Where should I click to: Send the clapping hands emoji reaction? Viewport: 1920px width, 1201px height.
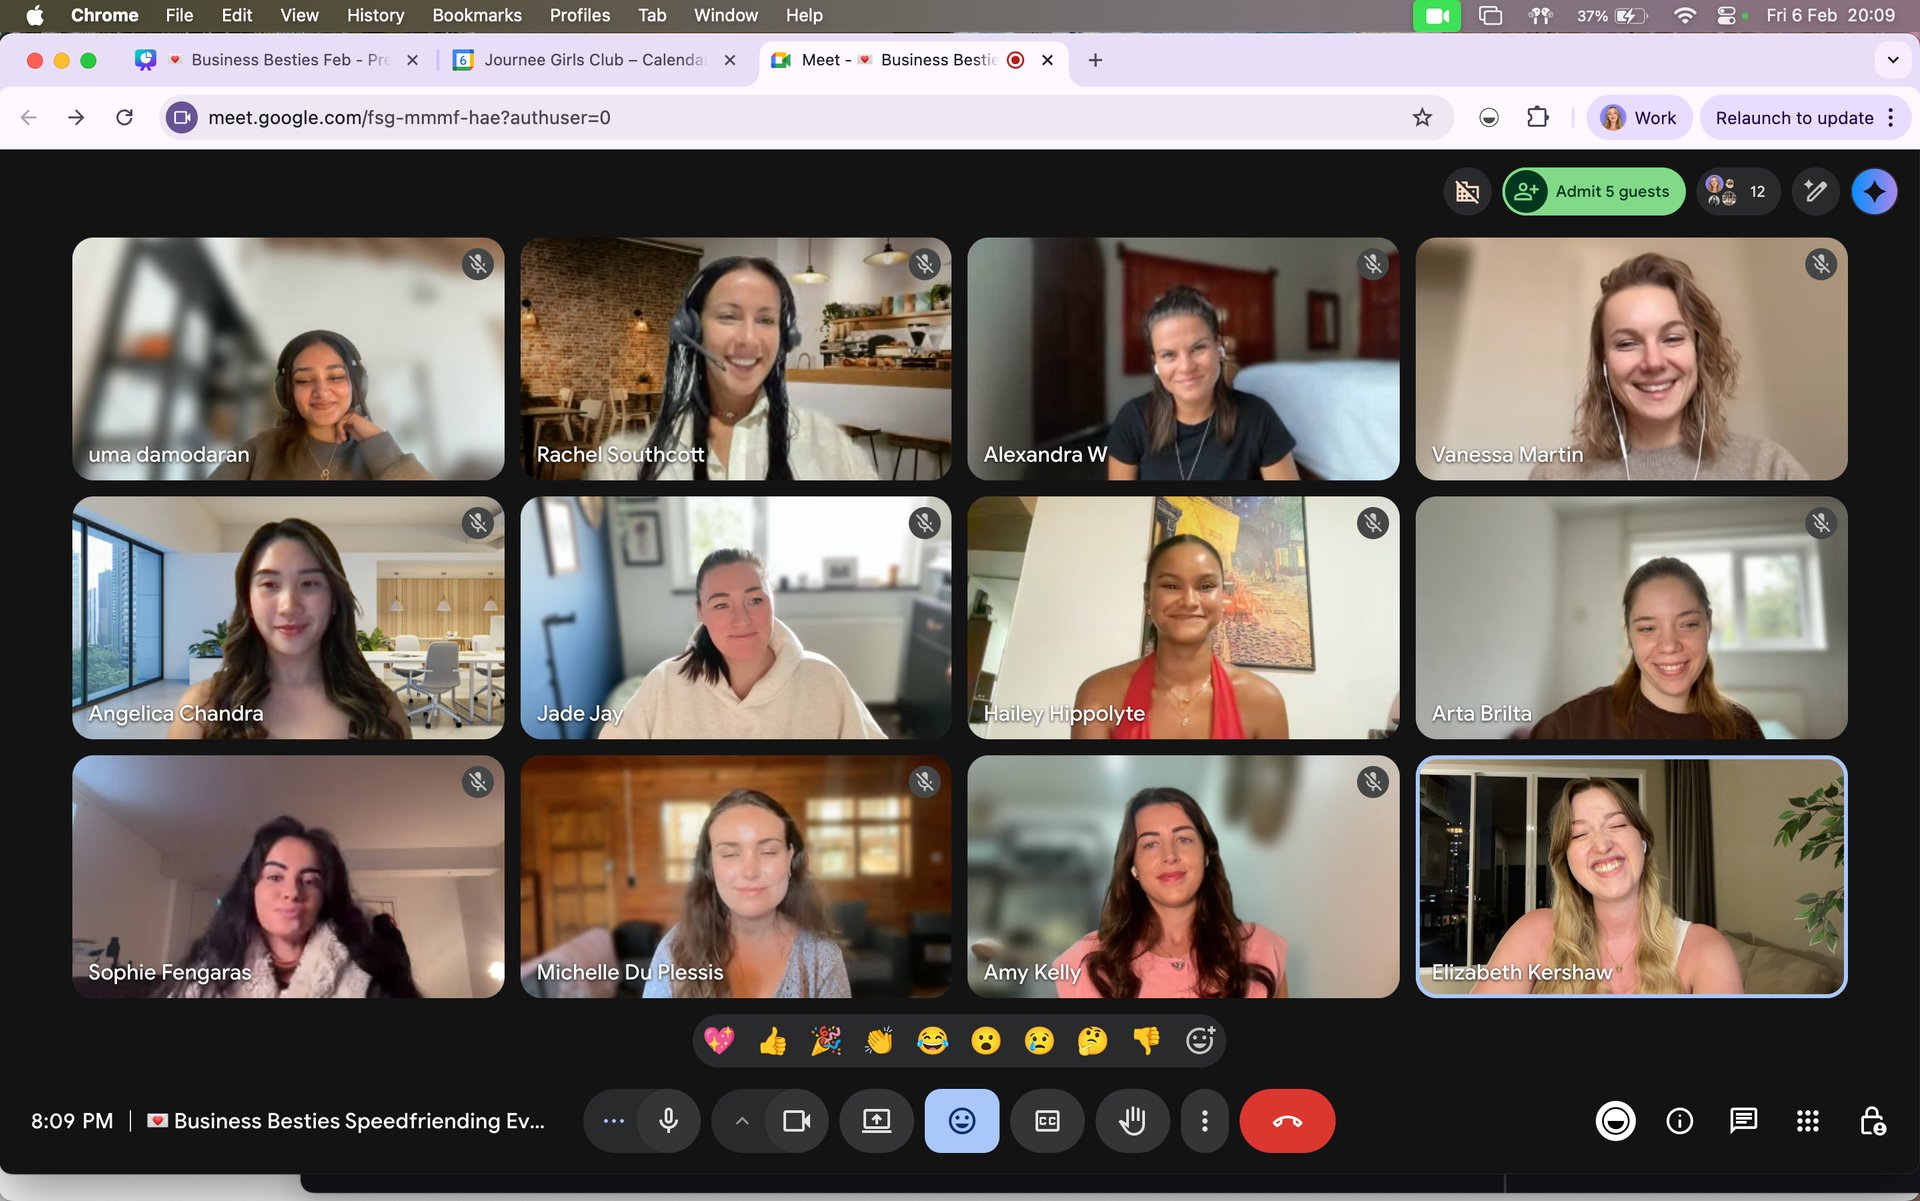pos(879,1041)
